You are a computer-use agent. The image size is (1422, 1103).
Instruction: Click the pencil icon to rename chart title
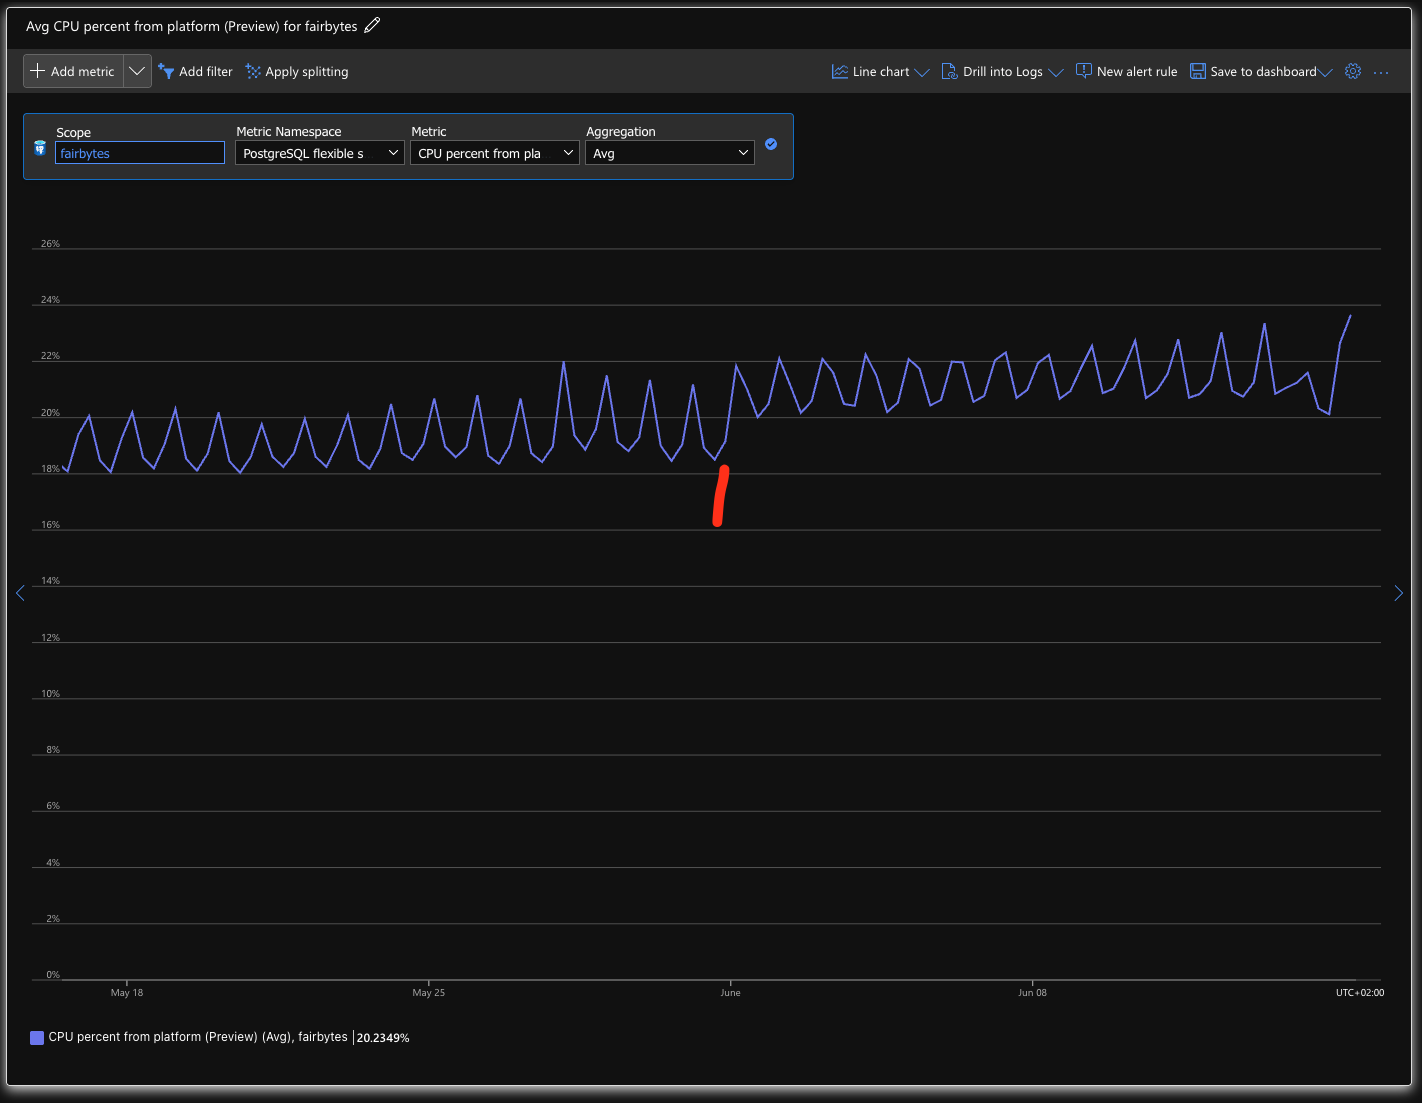point(372,26)
